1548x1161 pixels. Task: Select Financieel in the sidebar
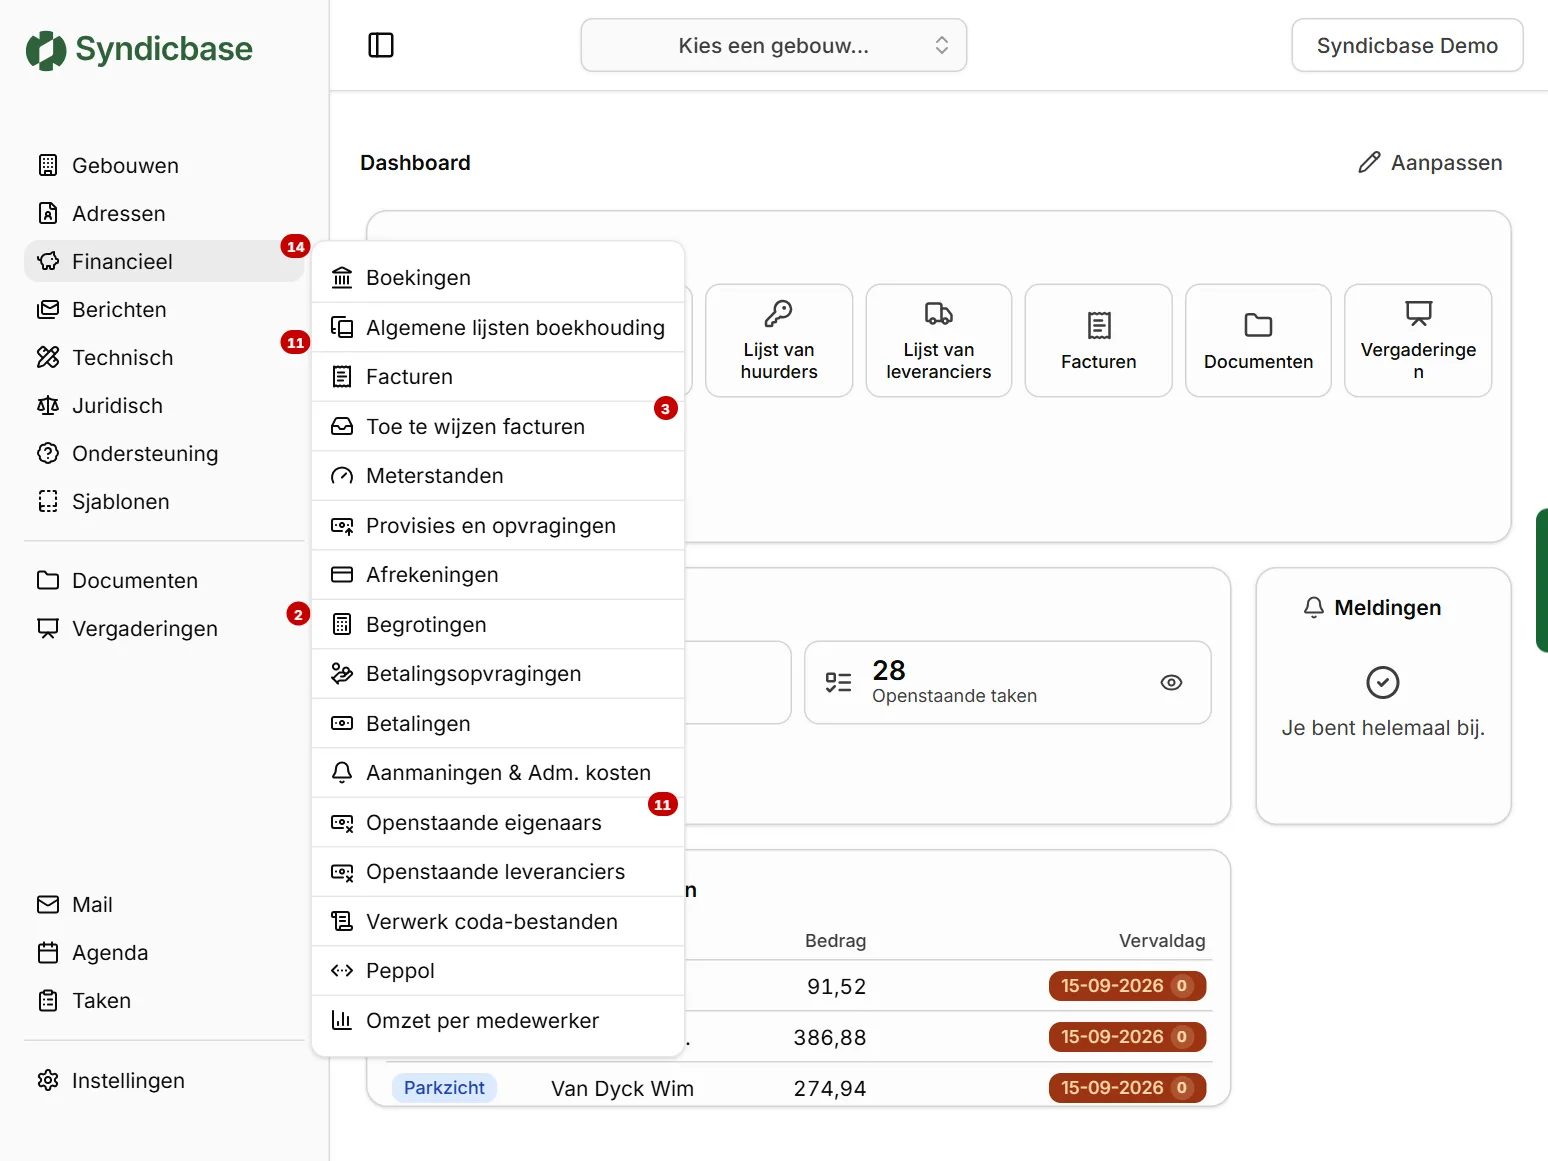coord(164,261)
